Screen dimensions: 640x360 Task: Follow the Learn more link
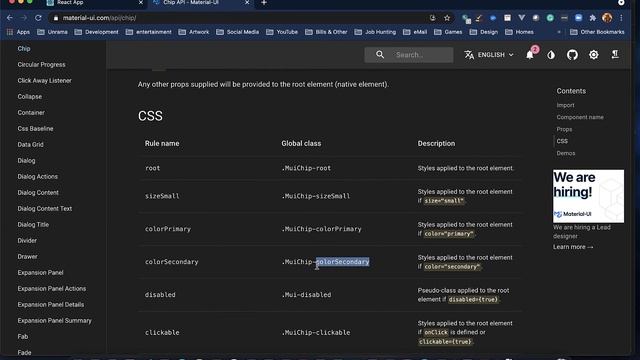coord(573,247)
